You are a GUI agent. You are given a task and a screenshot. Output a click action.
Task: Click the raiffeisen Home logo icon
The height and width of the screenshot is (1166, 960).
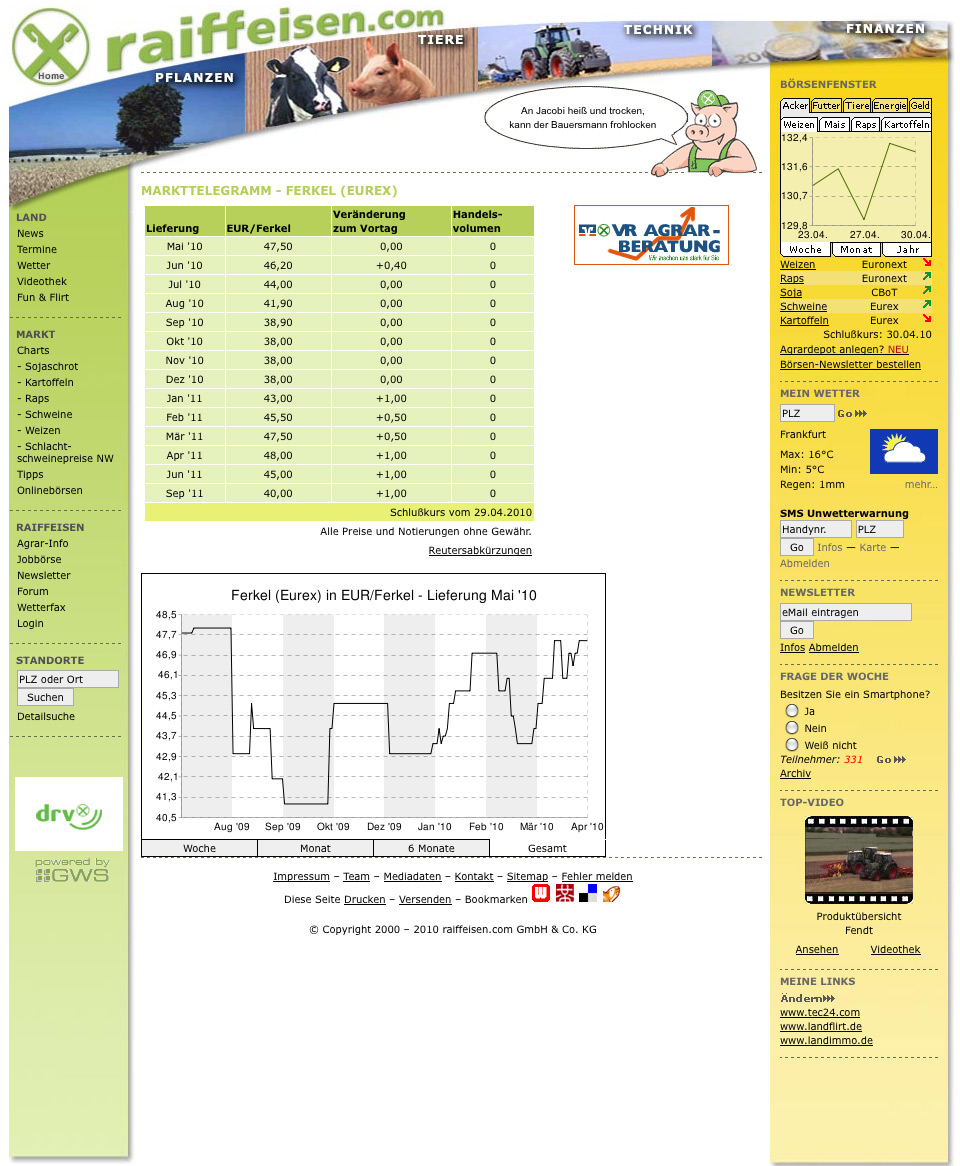coord(51,46)
